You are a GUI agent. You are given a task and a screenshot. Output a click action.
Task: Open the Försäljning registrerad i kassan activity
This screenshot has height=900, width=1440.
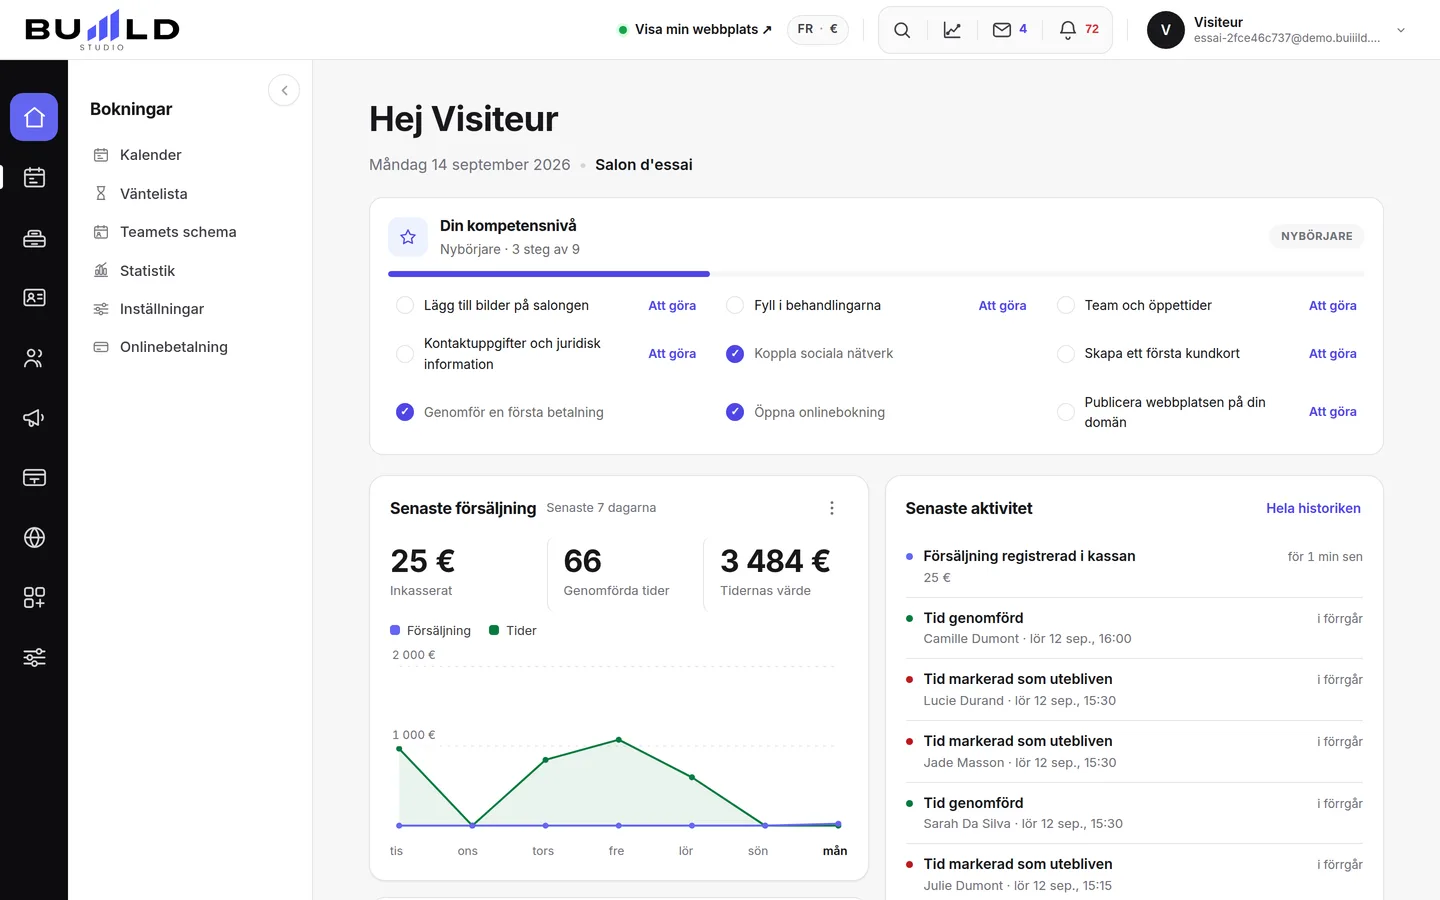1134,566
